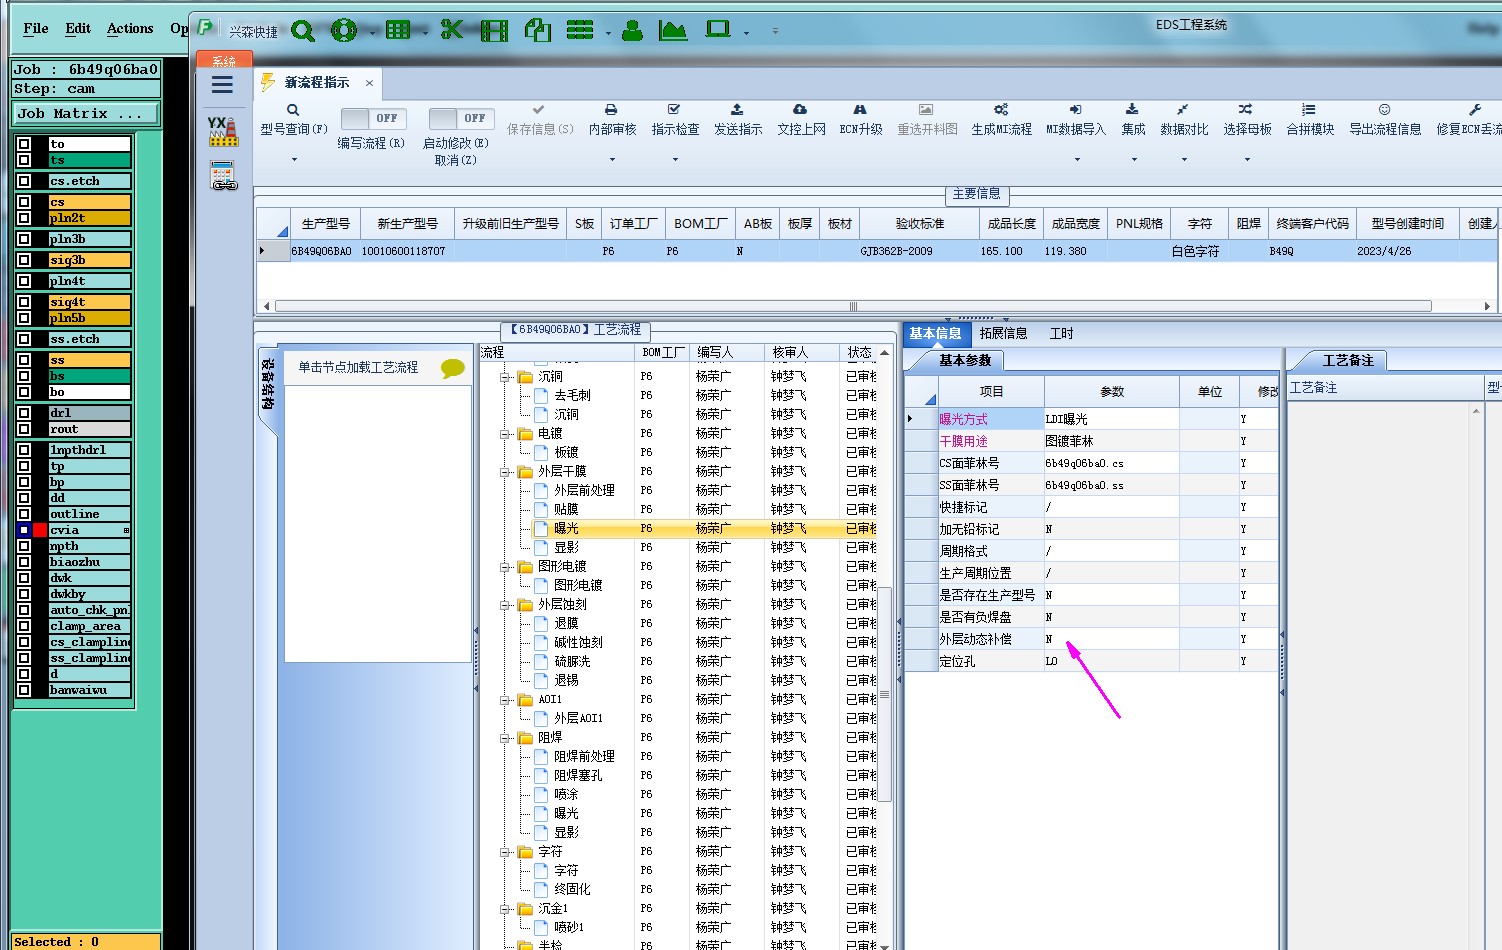The height and width of the screenshot is (950, 1502).
Task: Click the green area chart icon
Action: pyautogui.click(x=673, y=31)
